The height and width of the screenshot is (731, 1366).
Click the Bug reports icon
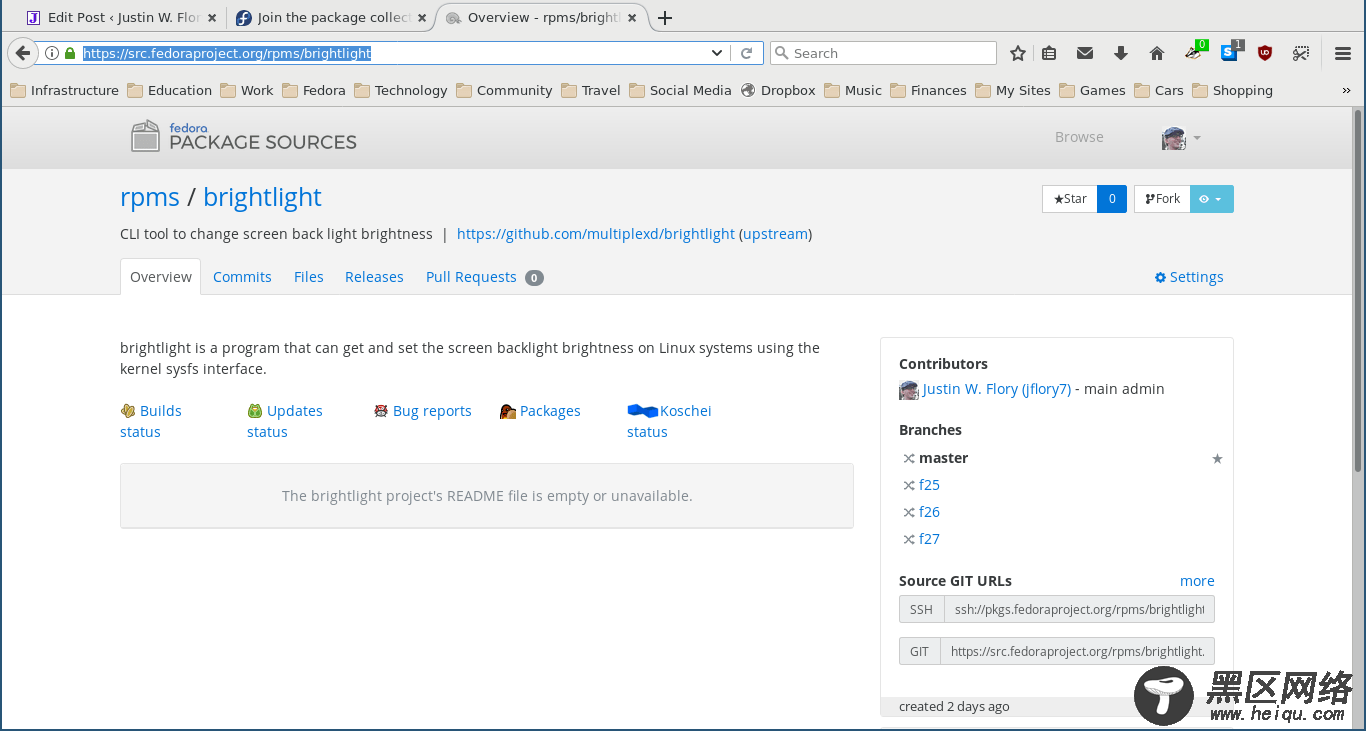(x=381, y=411)
